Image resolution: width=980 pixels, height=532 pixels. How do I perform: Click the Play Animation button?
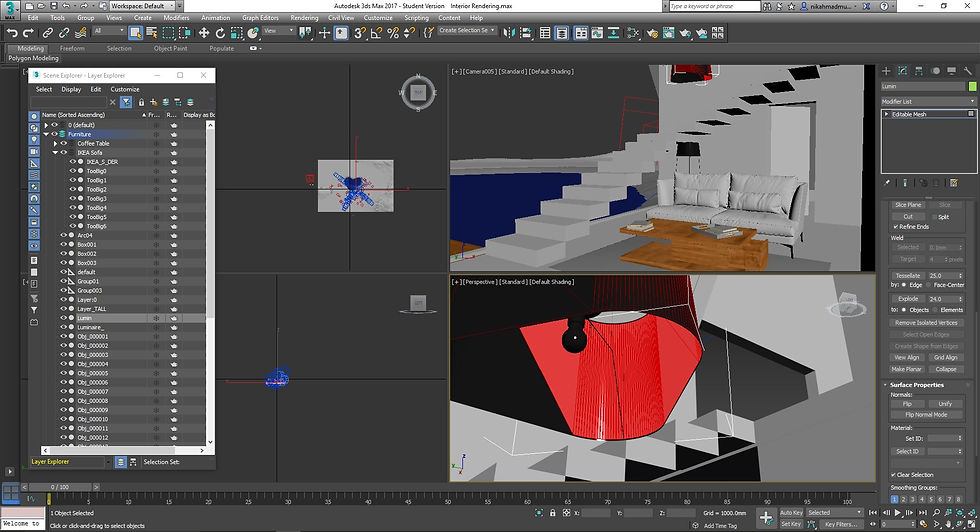tap(898, 513)
